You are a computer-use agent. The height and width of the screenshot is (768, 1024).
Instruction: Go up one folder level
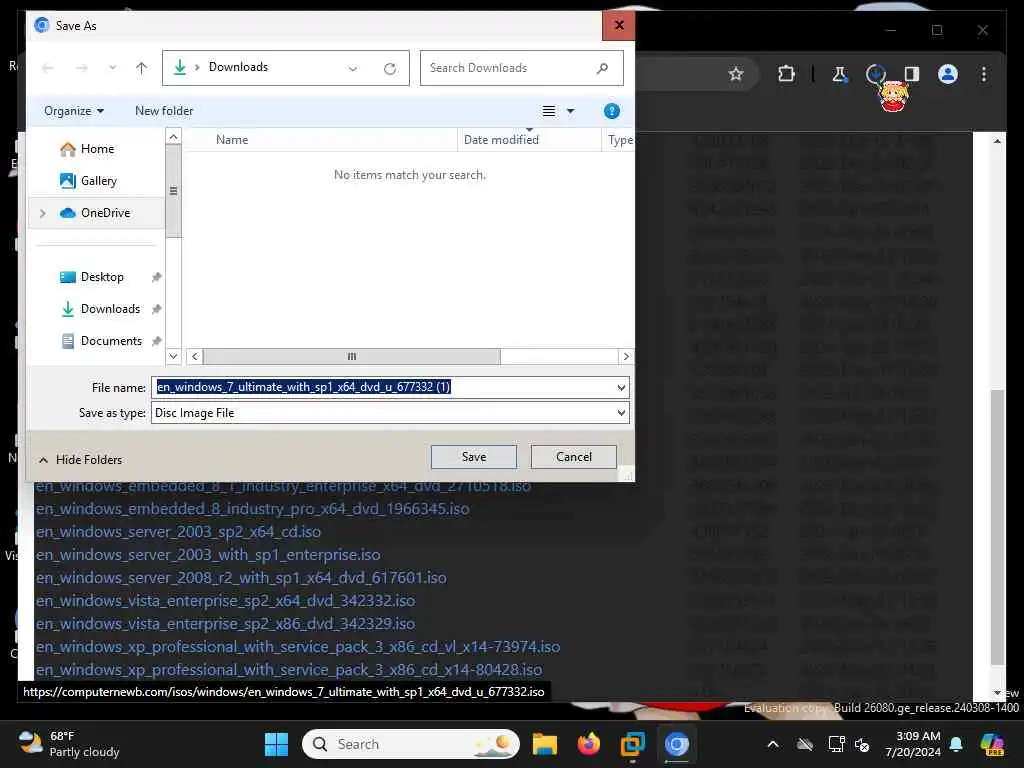pos(141,68)
